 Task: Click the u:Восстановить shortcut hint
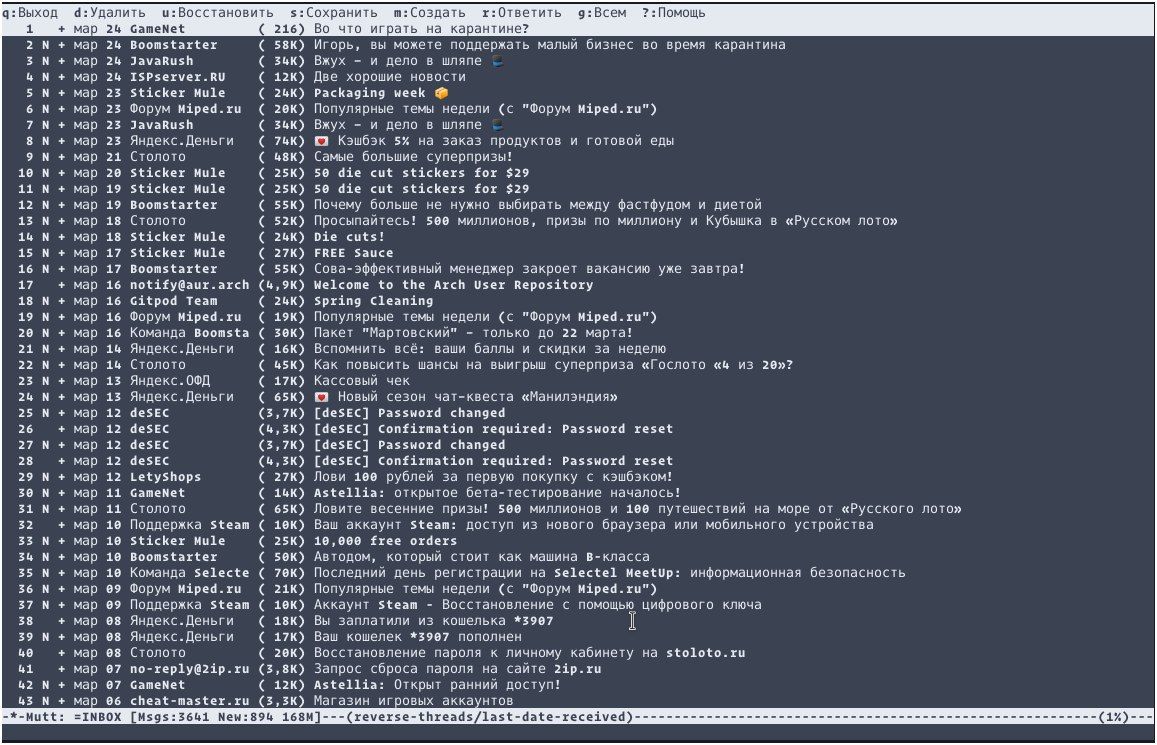pyautogui.click(x=217, y=13)
